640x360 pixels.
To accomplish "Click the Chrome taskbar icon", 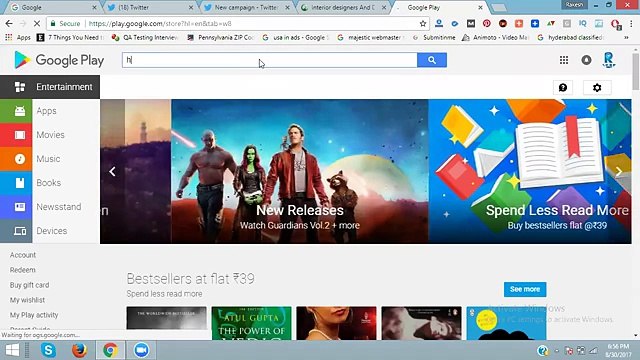I will 110,350.
